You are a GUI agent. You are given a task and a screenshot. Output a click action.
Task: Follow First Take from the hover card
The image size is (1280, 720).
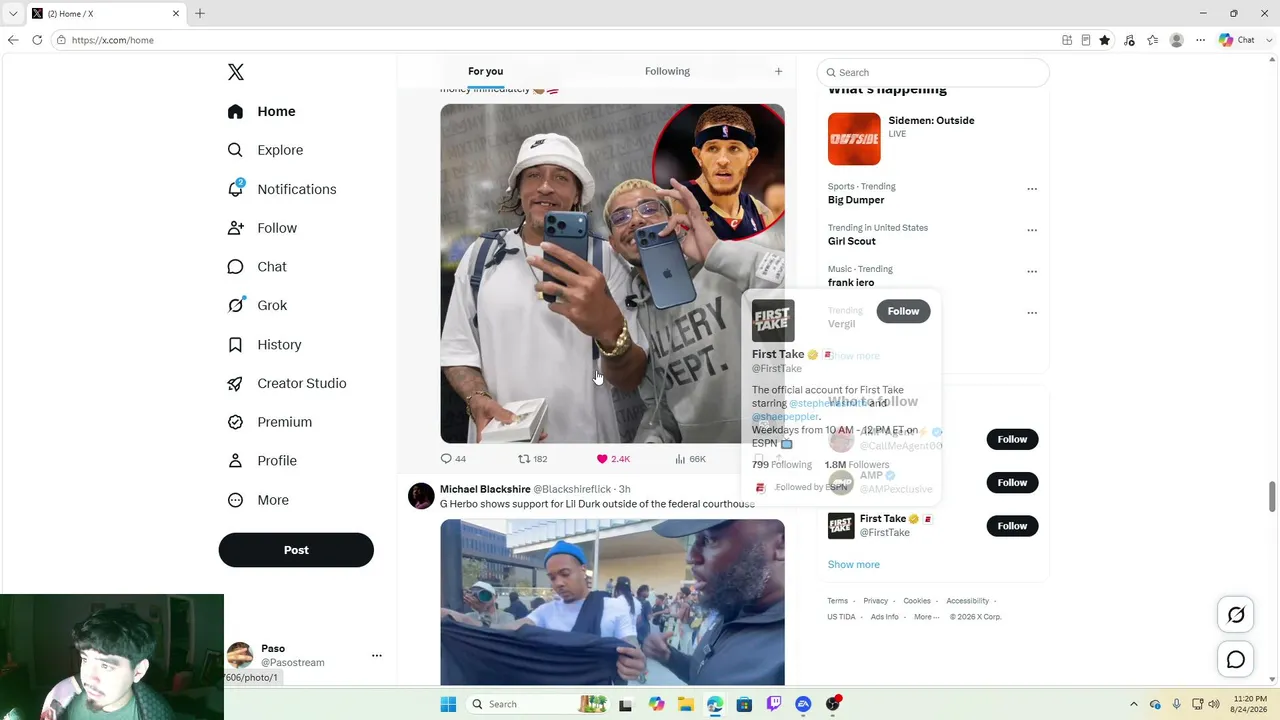click(903, 311)
